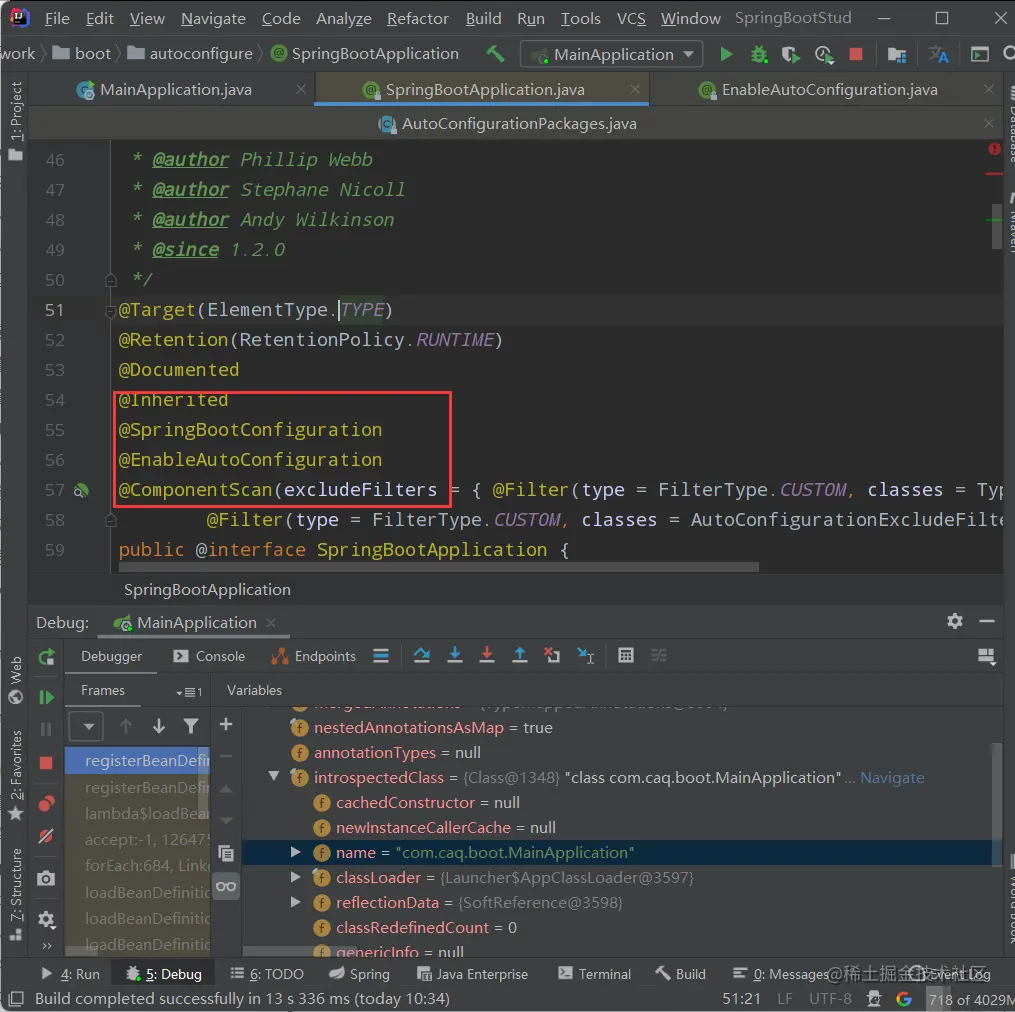Open the 4: Run tool window
The height and width of the screenshot is (1012, 1015).
pos(70,974)
